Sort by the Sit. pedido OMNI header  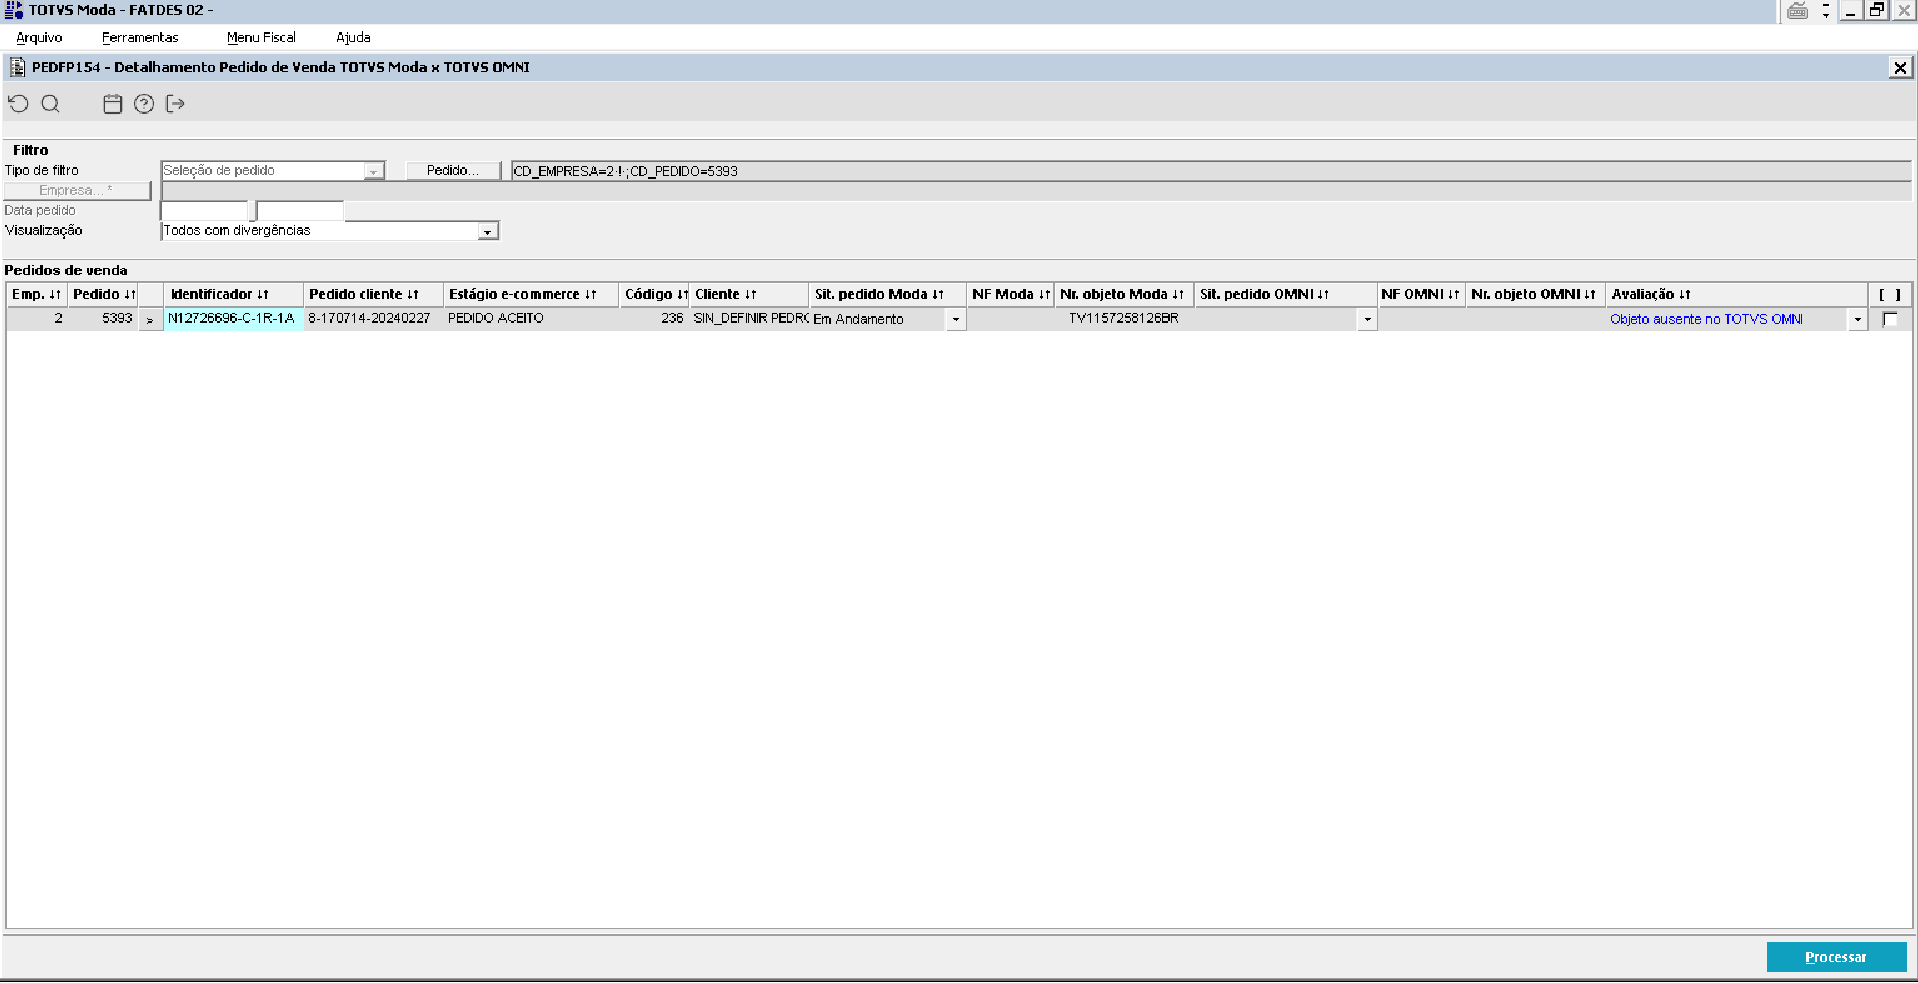click(1285, 294)
